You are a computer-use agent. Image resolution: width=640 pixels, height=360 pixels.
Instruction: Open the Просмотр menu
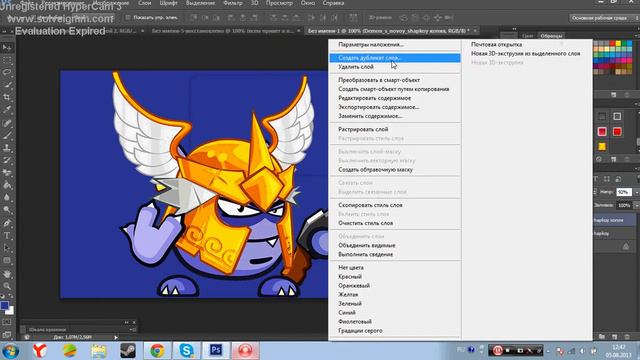tap(279, 3)
